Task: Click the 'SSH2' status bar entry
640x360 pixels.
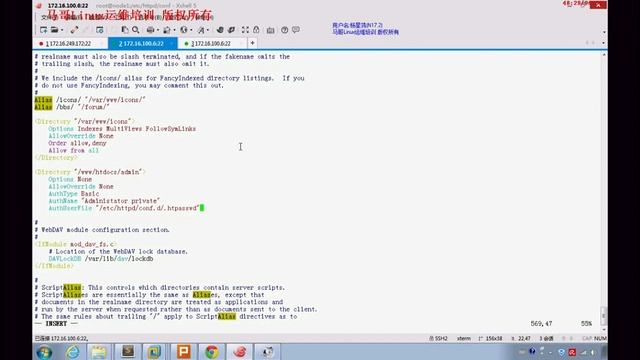Action: [438, 338]
